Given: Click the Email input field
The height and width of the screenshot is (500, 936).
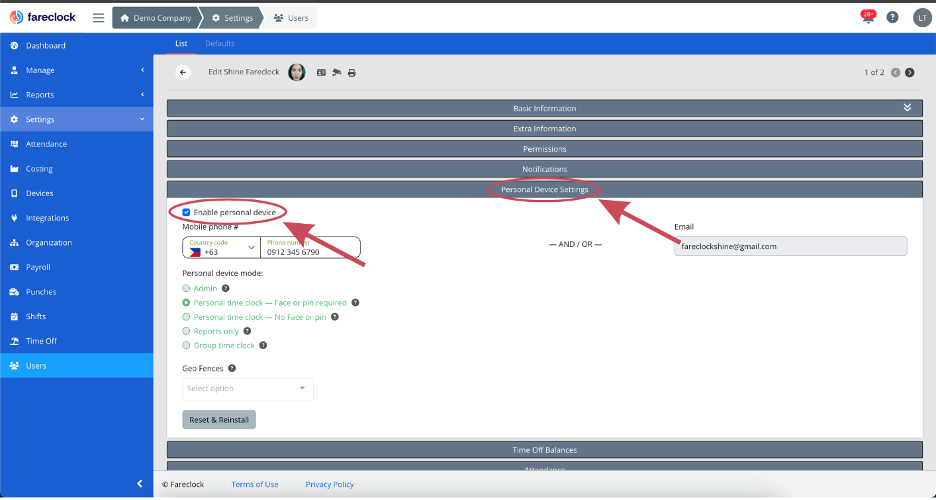Looking at the screenshot, I should 790,246.
